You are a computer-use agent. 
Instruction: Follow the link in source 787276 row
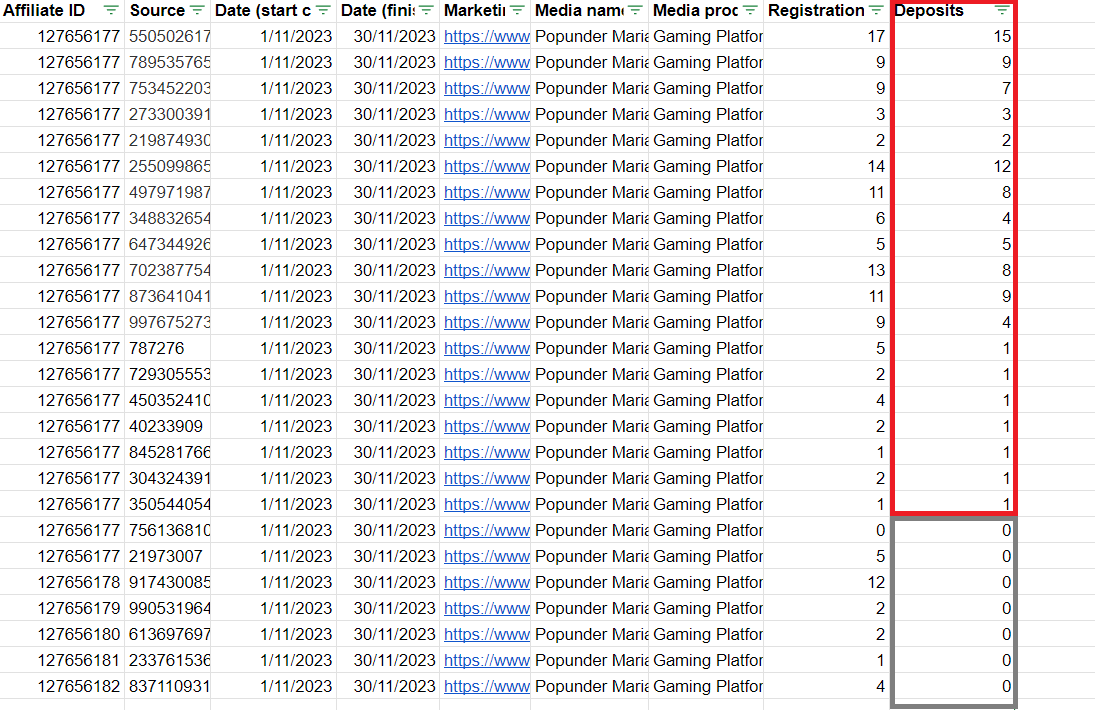(486, 348)
